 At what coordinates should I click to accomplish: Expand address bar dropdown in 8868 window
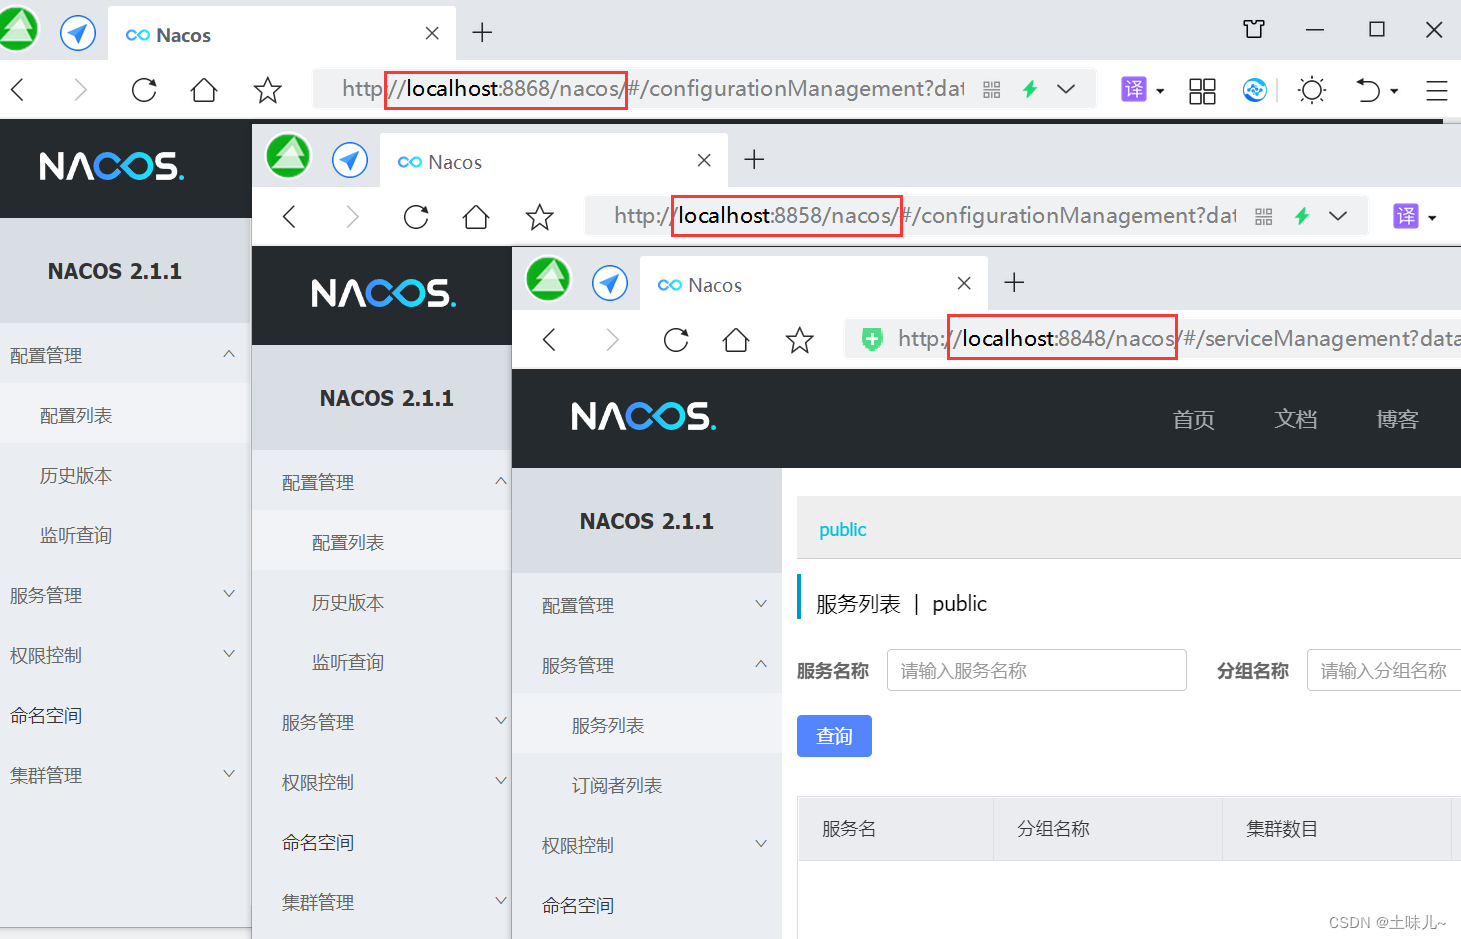pos(1066,89)
